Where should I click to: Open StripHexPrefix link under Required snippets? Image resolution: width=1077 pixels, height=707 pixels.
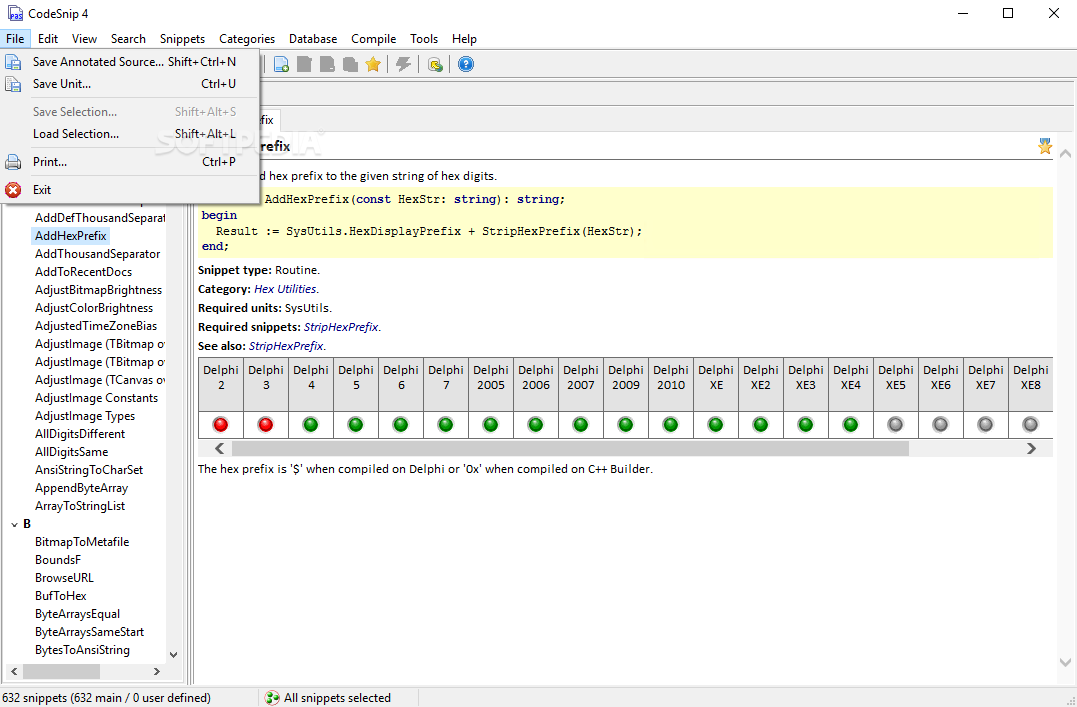[341, 327]
